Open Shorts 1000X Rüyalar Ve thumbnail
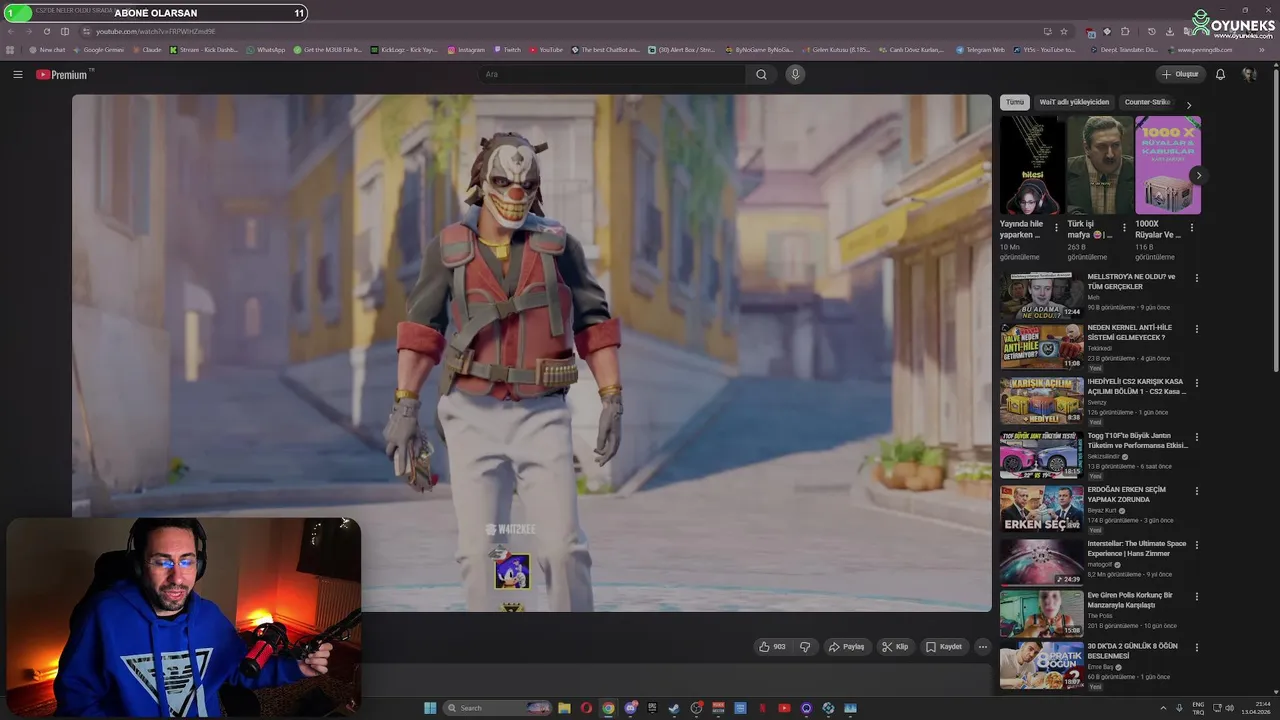This screenshot has width=1280, height=720. (x=1168, y=165)
